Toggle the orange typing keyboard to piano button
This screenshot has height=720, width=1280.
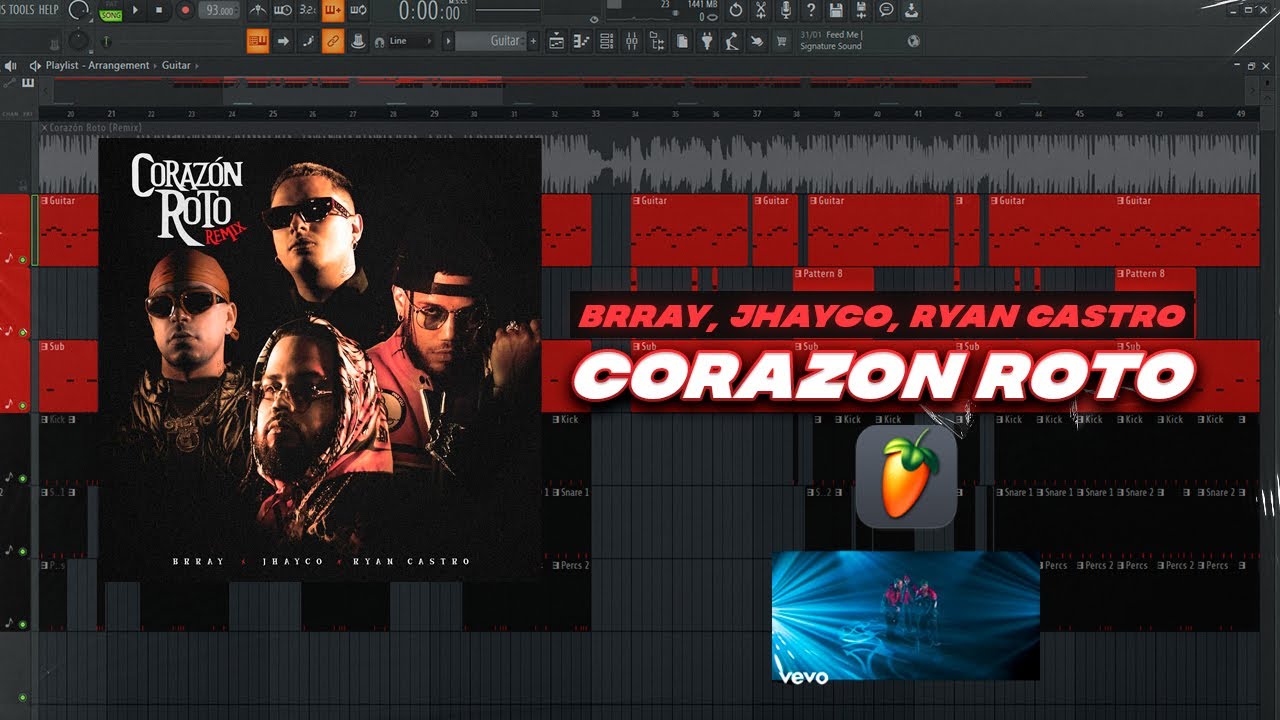[257, 41]
